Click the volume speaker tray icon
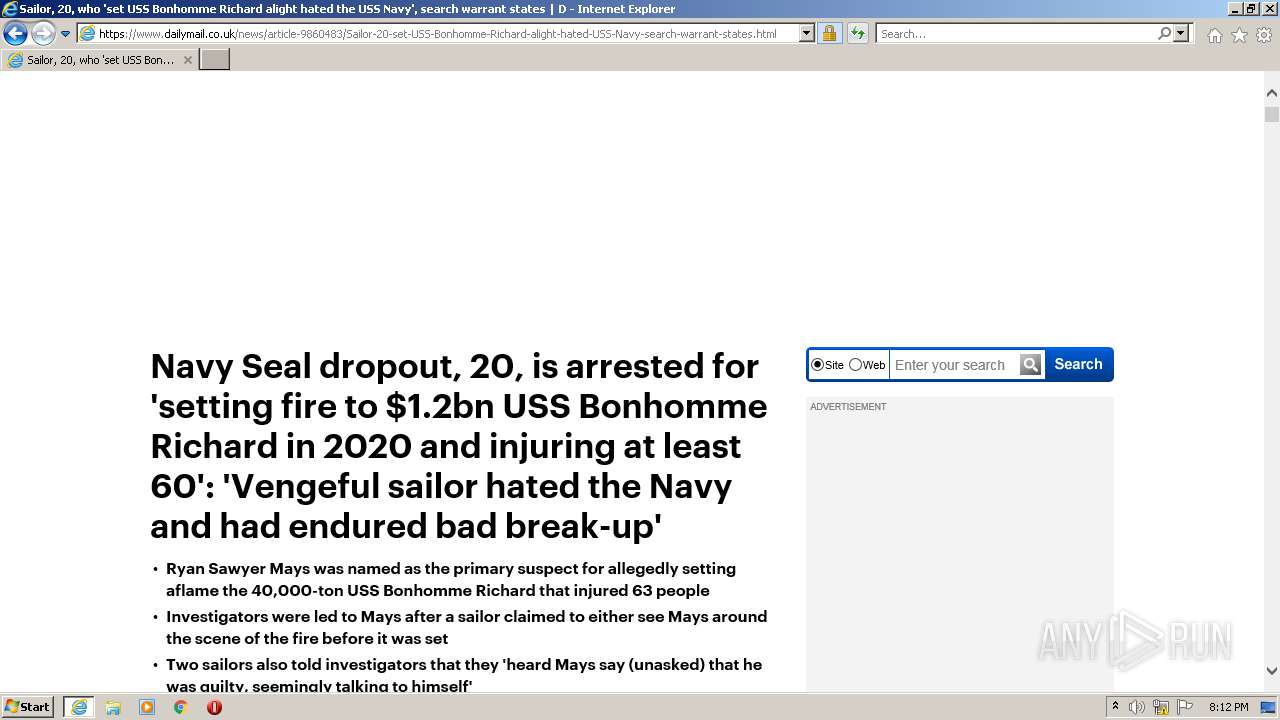The height and width of the screenshot is (720, 1280). pos(1137,707)
